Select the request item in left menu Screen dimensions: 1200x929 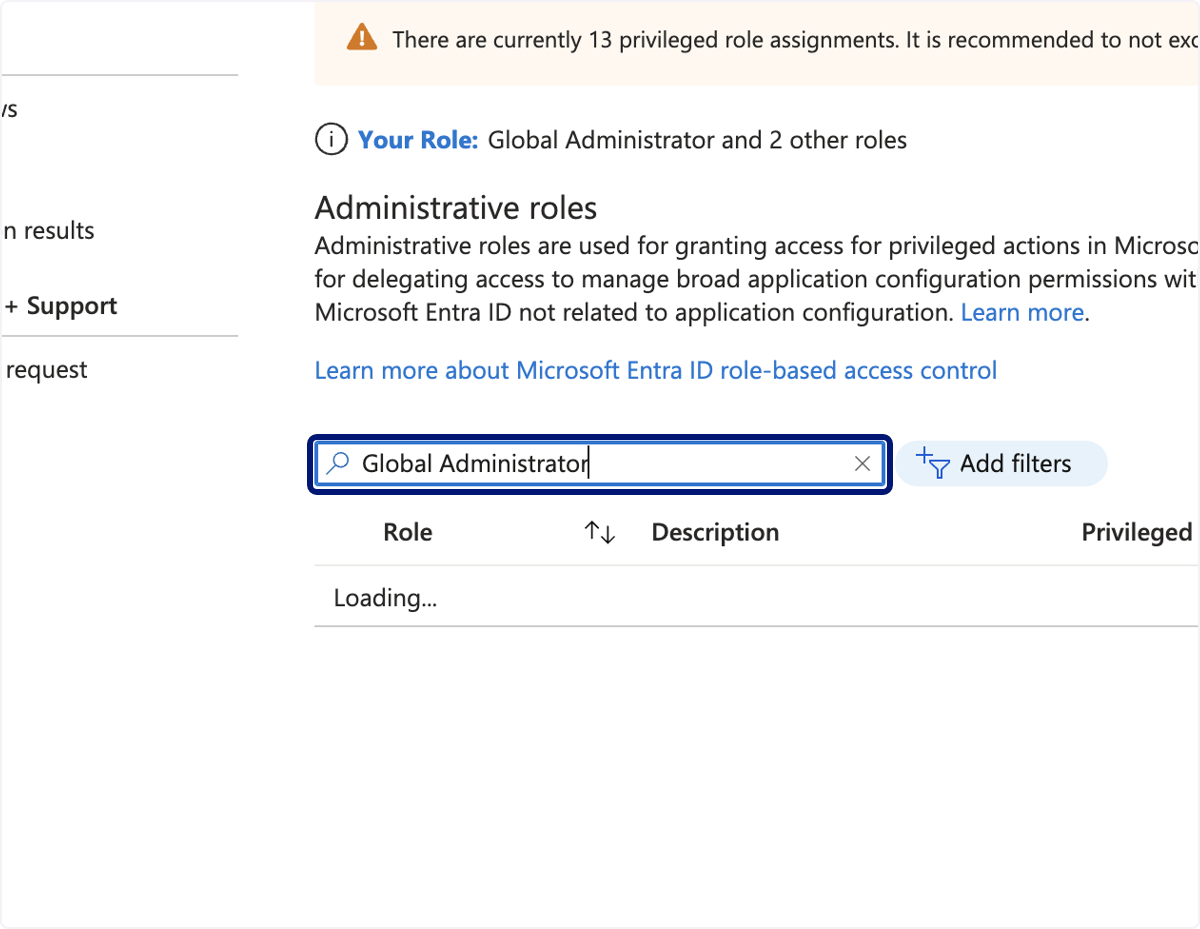(45, 370)
